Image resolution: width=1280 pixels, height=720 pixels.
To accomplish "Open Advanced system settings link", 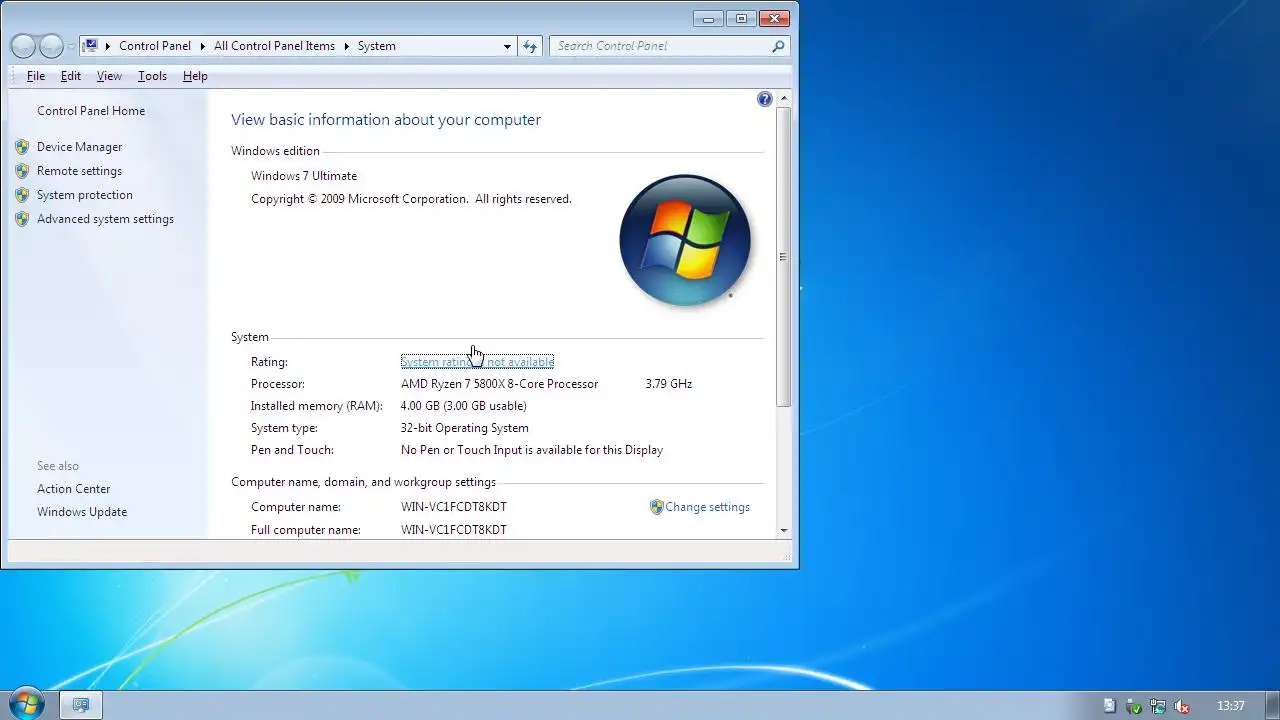I will pyautogui.click(x=105, y=219).
